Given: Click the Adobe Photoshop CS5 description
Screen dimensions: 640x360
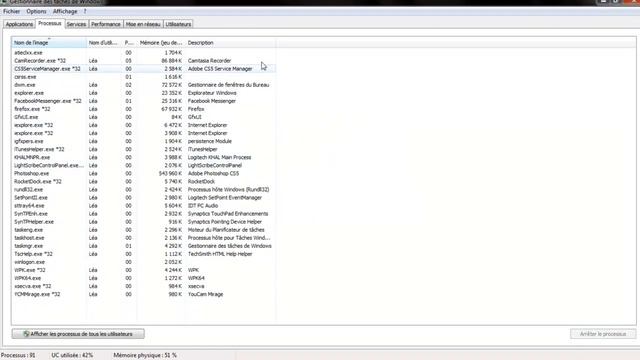Looking at the screenshot, I should (x=213, y=173).
